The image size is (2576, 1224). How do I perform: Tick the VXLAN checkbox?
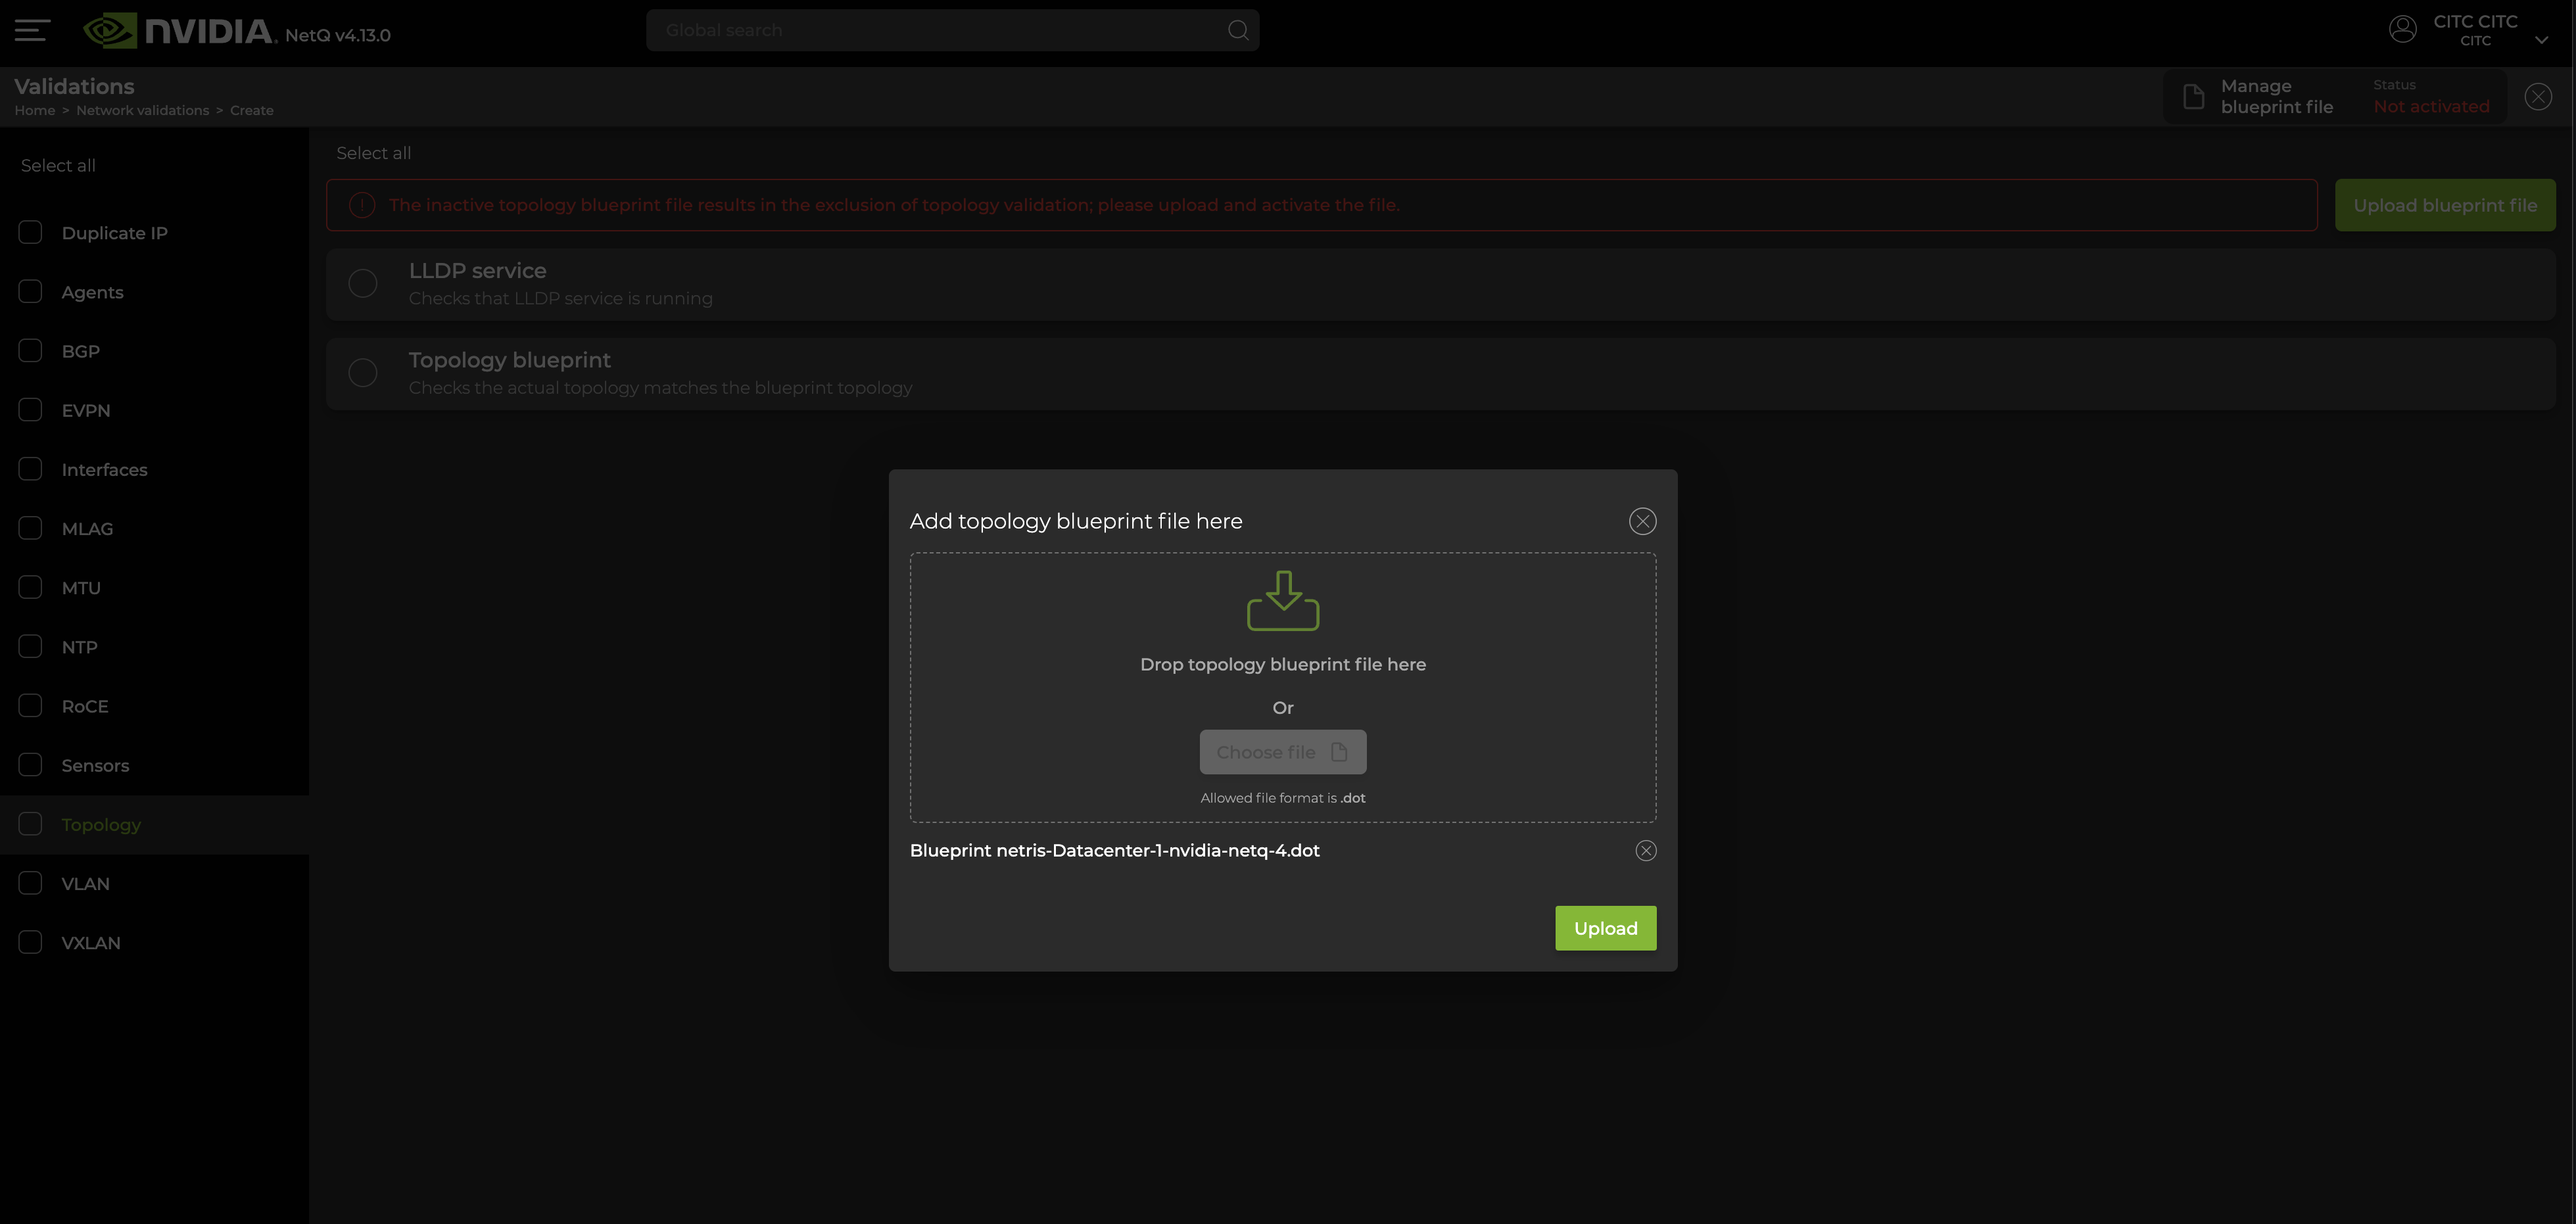coord(31,943)
